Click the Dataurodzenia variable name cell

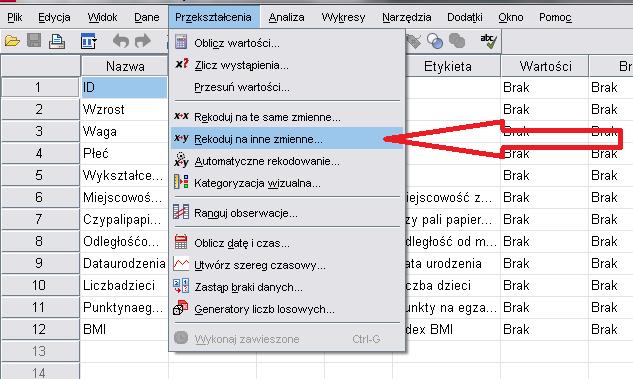(x=124, y=263)
